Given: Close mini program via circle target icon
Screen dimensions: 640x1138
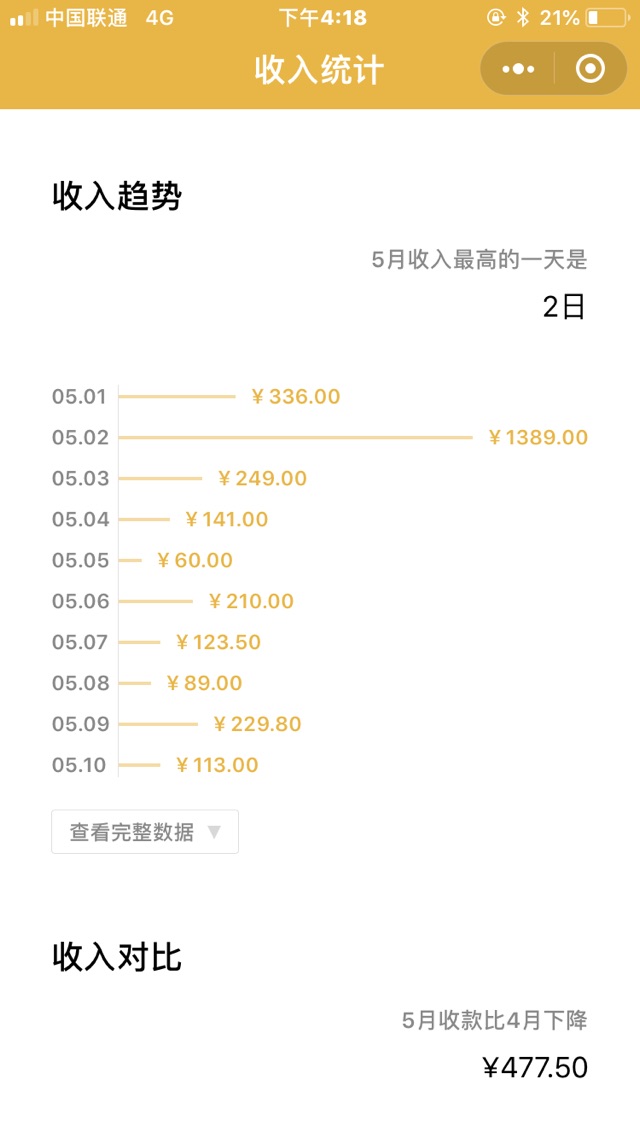Looking at the screenshot, I should pos(590,69).
